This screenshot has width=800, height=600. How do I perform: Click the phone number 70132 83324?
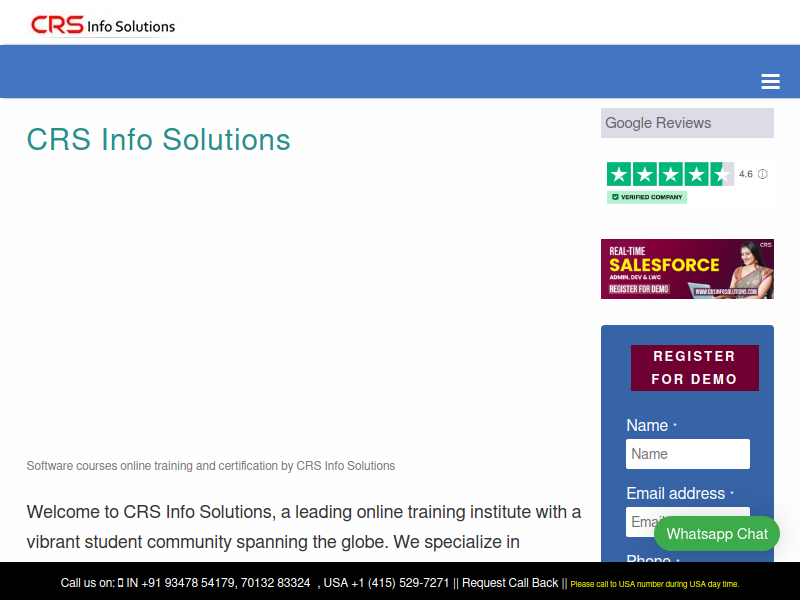pyautogui.click(x=275, y=583)
